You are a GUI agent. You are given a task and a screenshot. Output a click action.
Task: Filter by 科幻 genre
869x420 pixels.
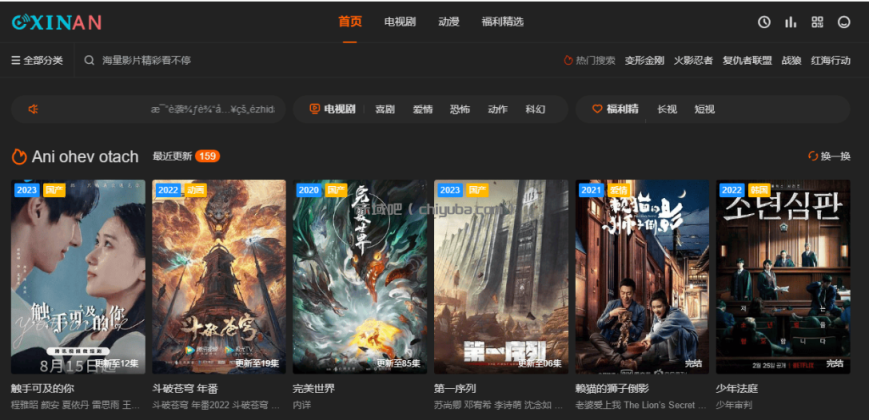(535, 109)
